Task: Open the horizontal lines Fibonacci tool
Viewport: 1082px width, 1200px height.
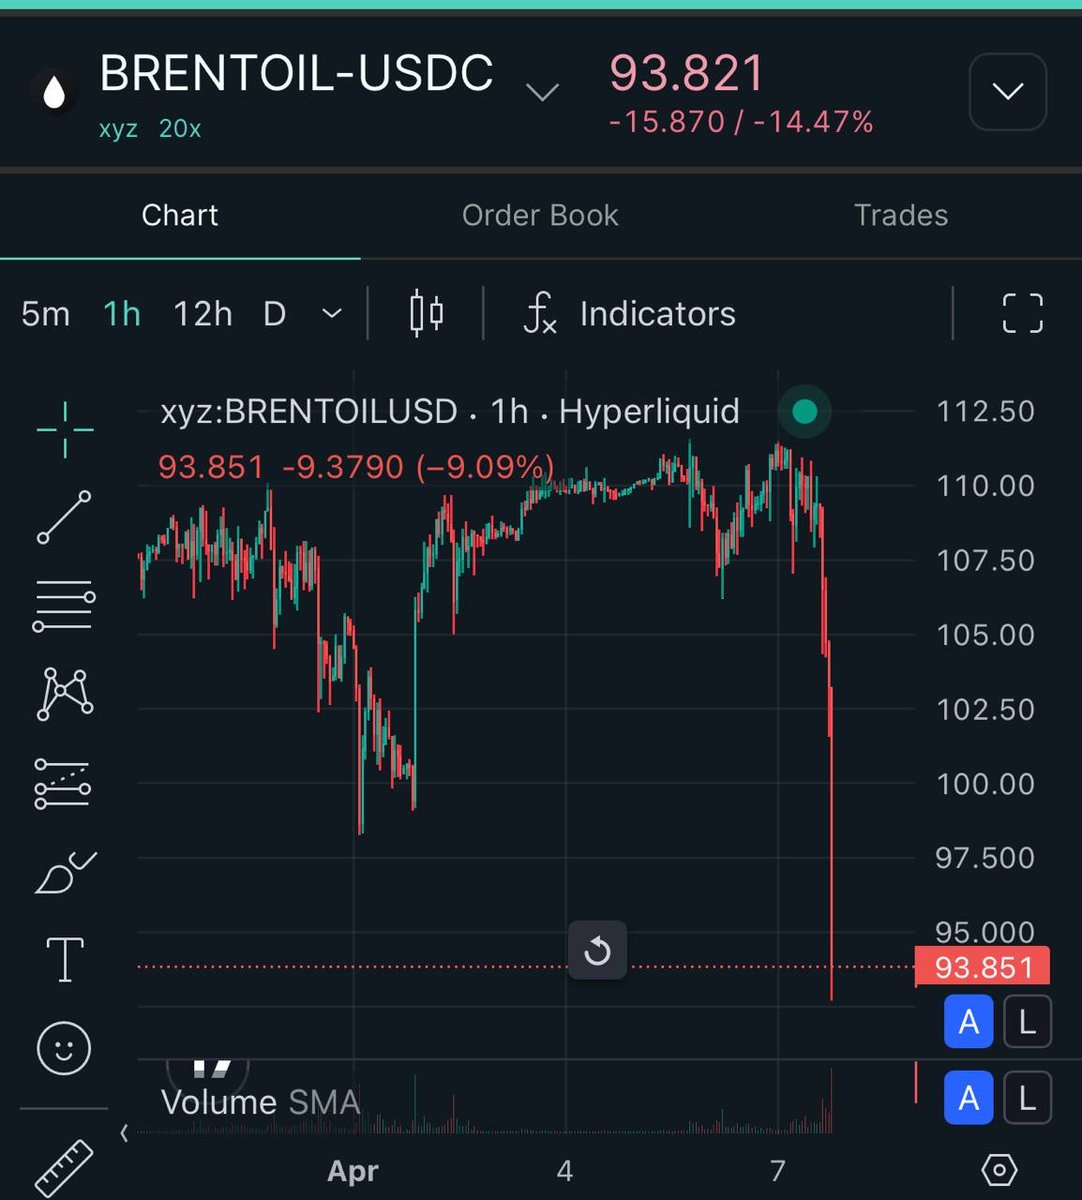Action: [x=65, y=605]
